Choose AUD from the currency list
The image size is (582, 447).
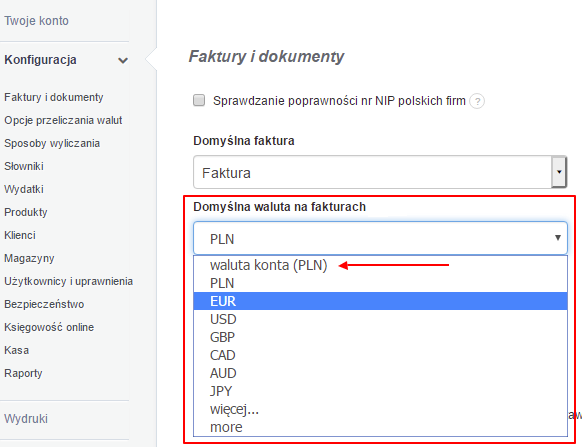(x=380, y=373)
